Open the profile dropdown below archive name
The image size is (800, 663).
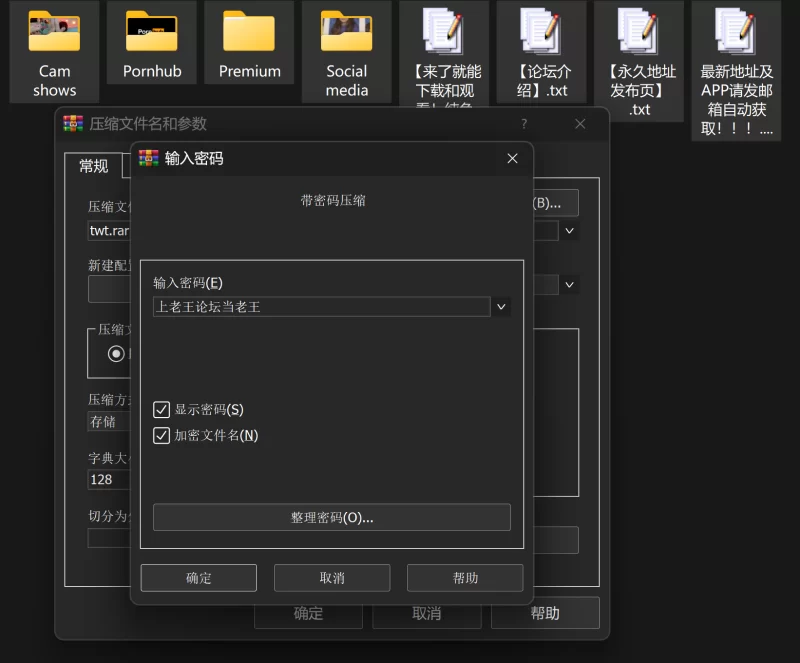(x=569, y=284)
